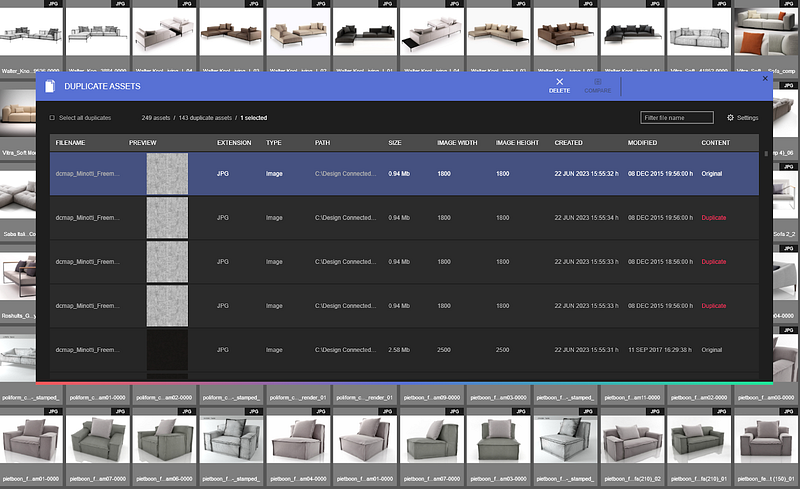The image size is (800, 489).
Task: Toggle the Select all duplicates checkbox
Action: click(x=52, y=118)
